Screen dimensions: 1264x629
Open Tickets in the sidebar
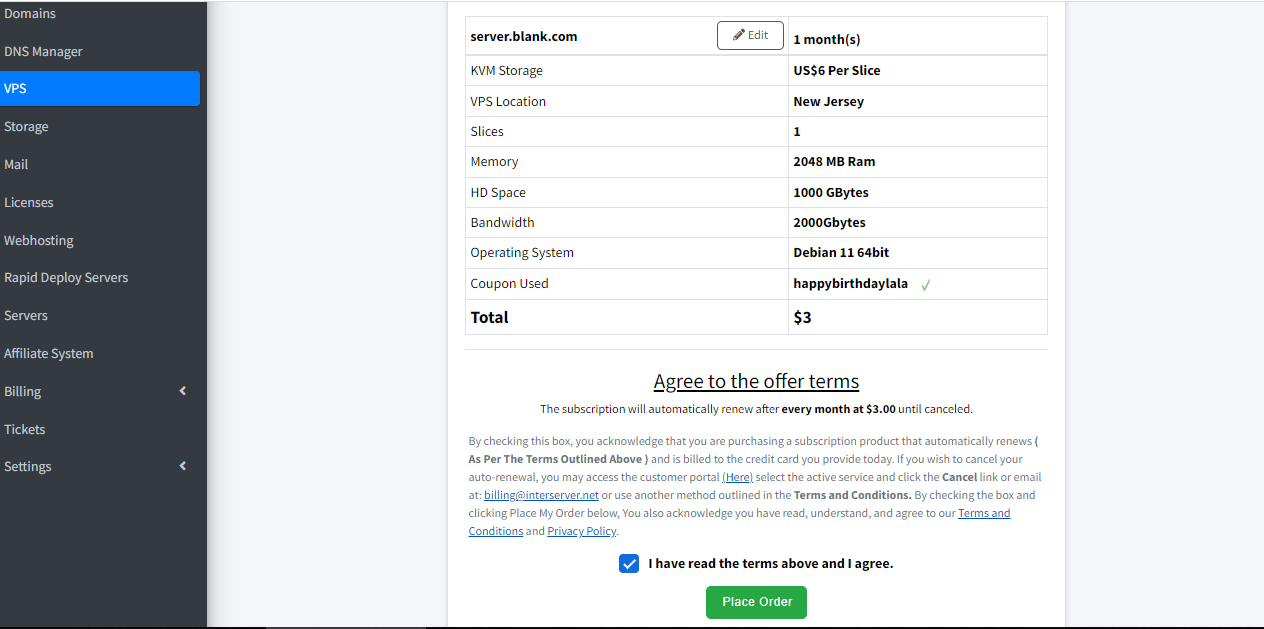pyautogui.click(x=25, y=429)
